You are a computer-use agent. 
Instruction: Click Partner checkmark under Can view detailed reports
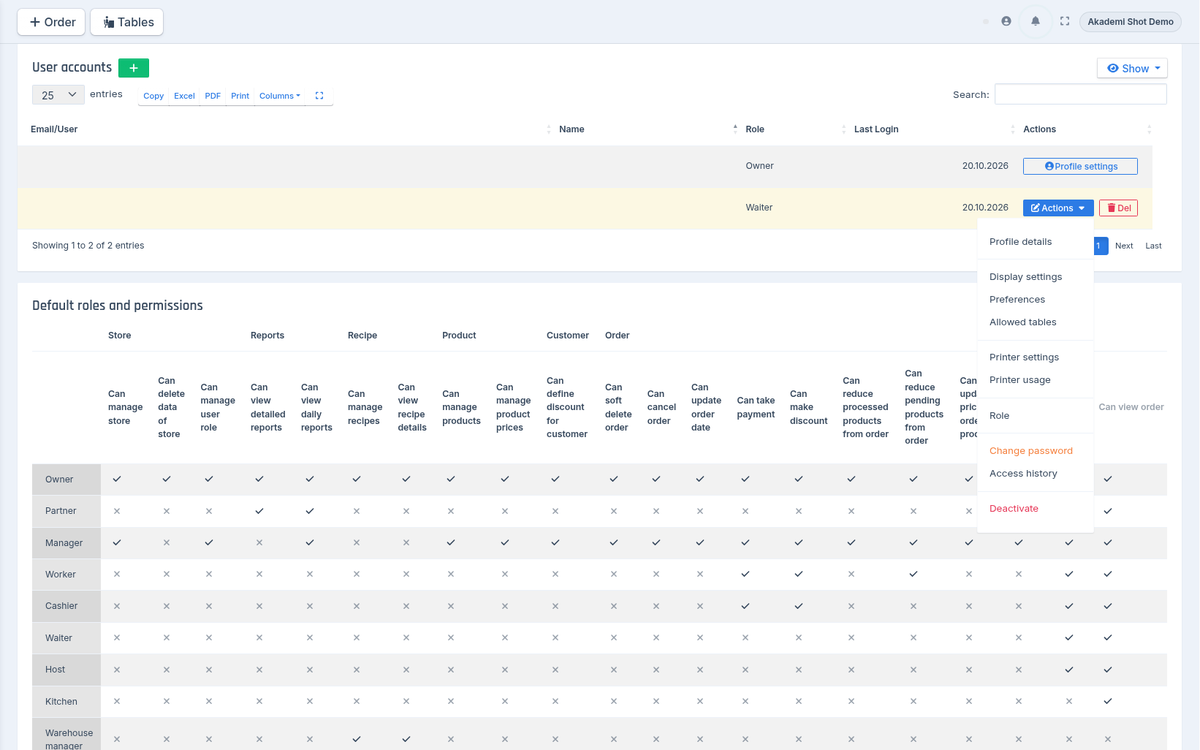coord(259,511)
